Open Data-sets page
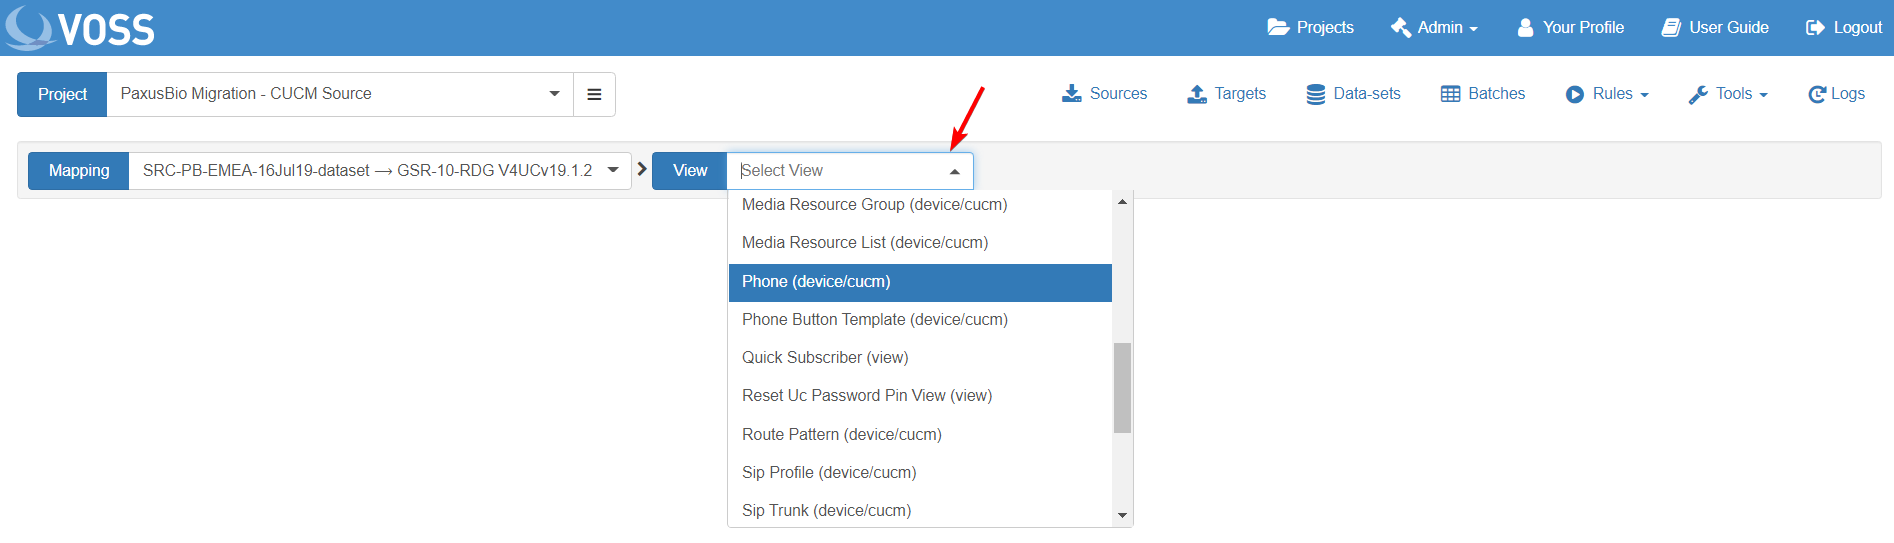The width and height of the screenshot is (1894, 543). point(1353,94)
